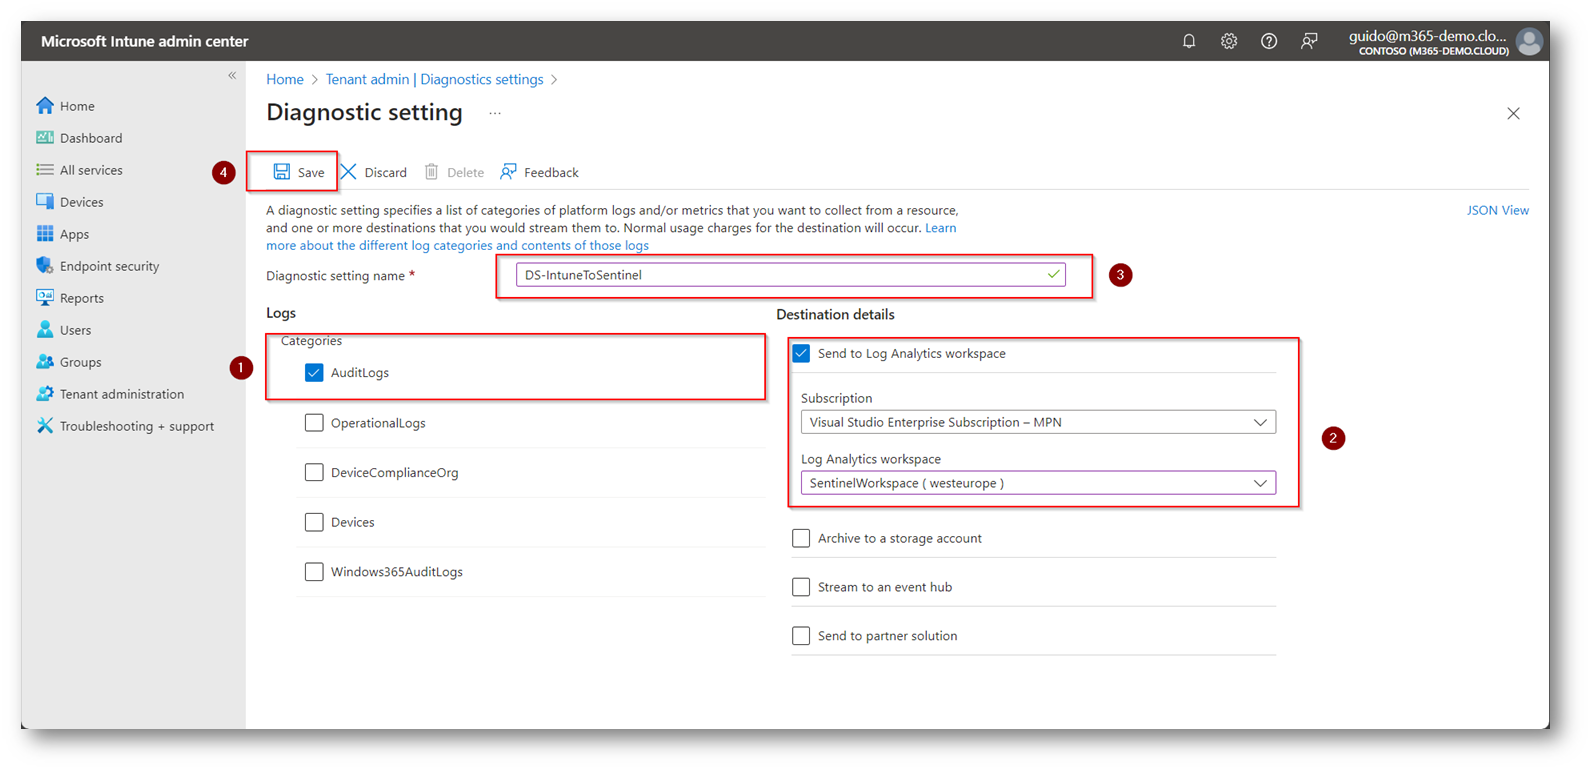Open the settings gear icon
This screenshot has width=1592, height=771.
point(1229,41)
